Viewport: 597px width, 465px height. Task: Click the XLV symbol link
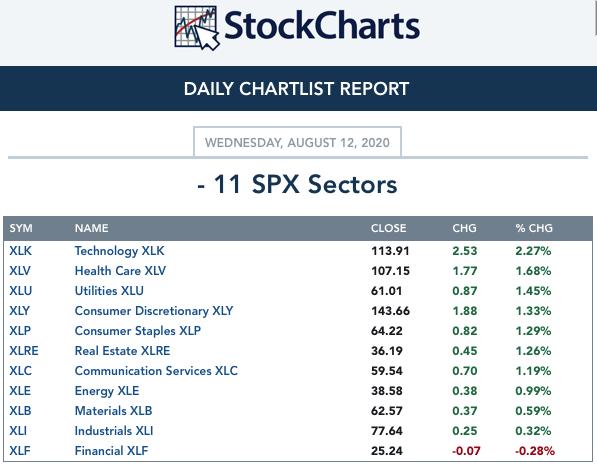[20, 271]
